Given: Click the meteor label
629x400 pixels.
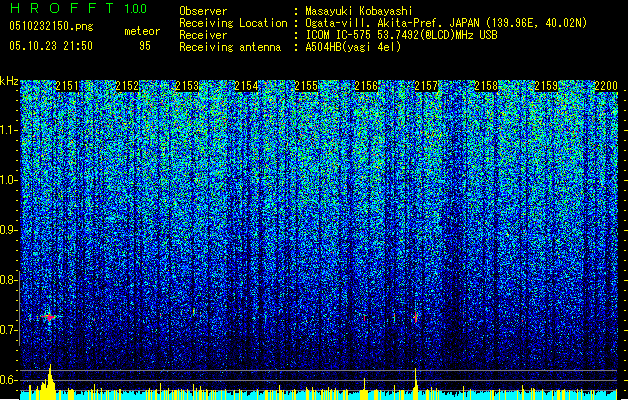Looking at the screenshot, I should (x=142, y=31).
